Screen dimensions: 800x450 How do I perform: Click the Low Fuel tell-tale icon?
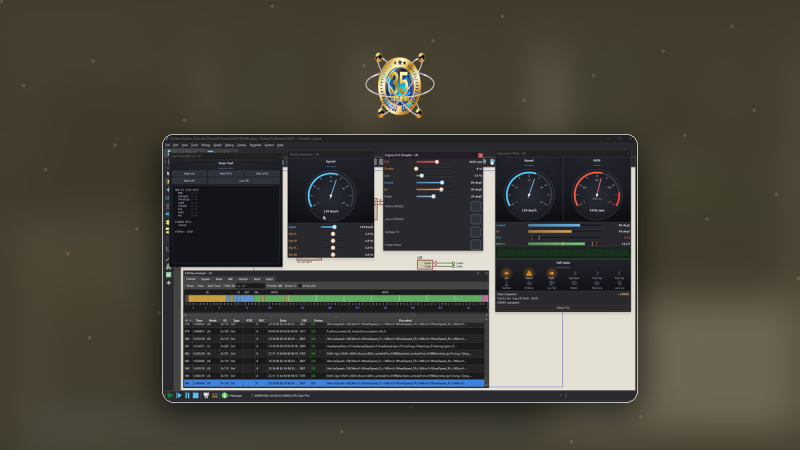552,284
